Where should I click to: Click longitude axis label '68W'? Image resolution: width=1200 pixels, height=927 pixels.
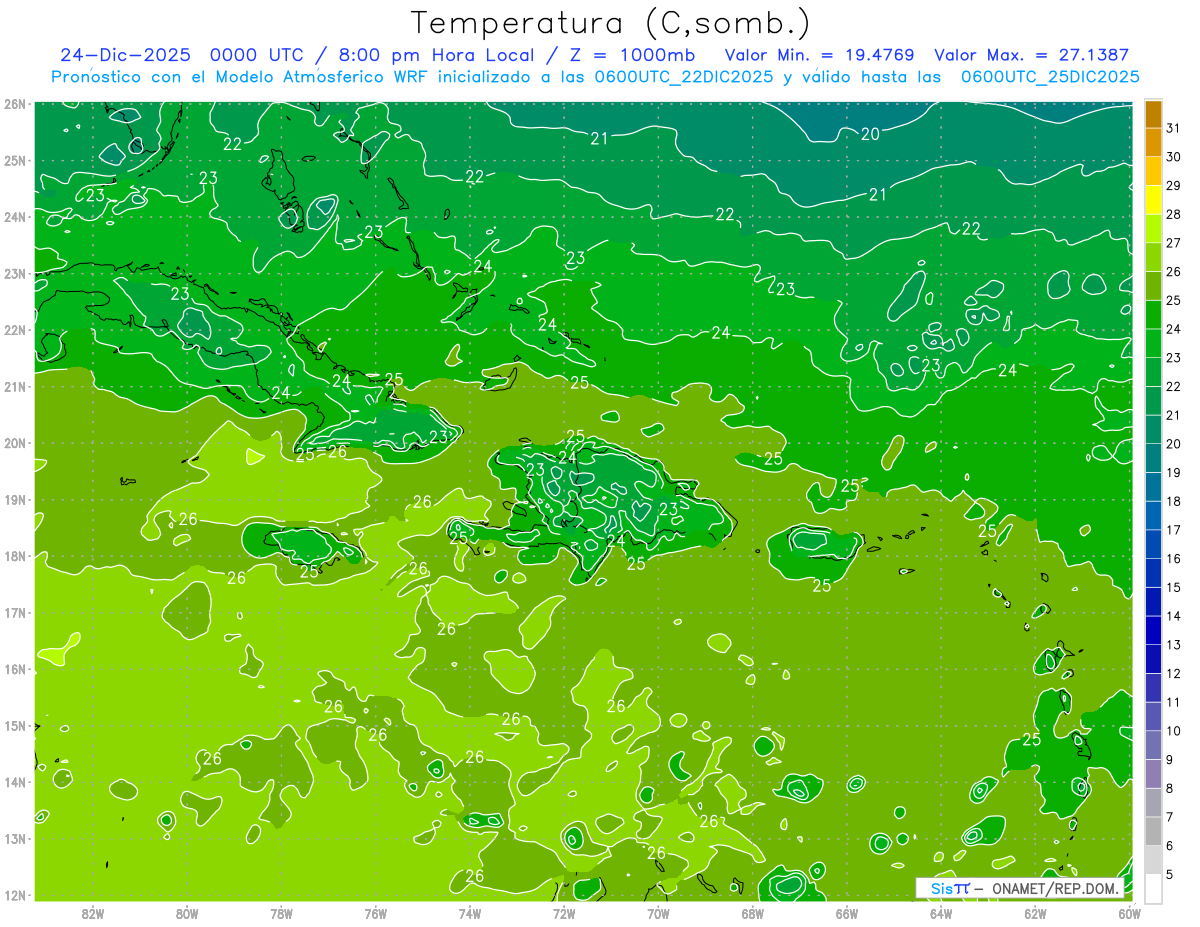pos(752,913)
